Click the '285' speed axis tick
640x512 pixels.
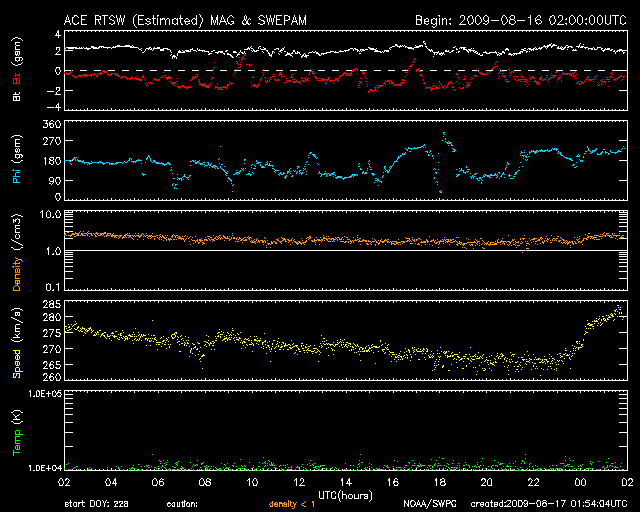point(52,304)
